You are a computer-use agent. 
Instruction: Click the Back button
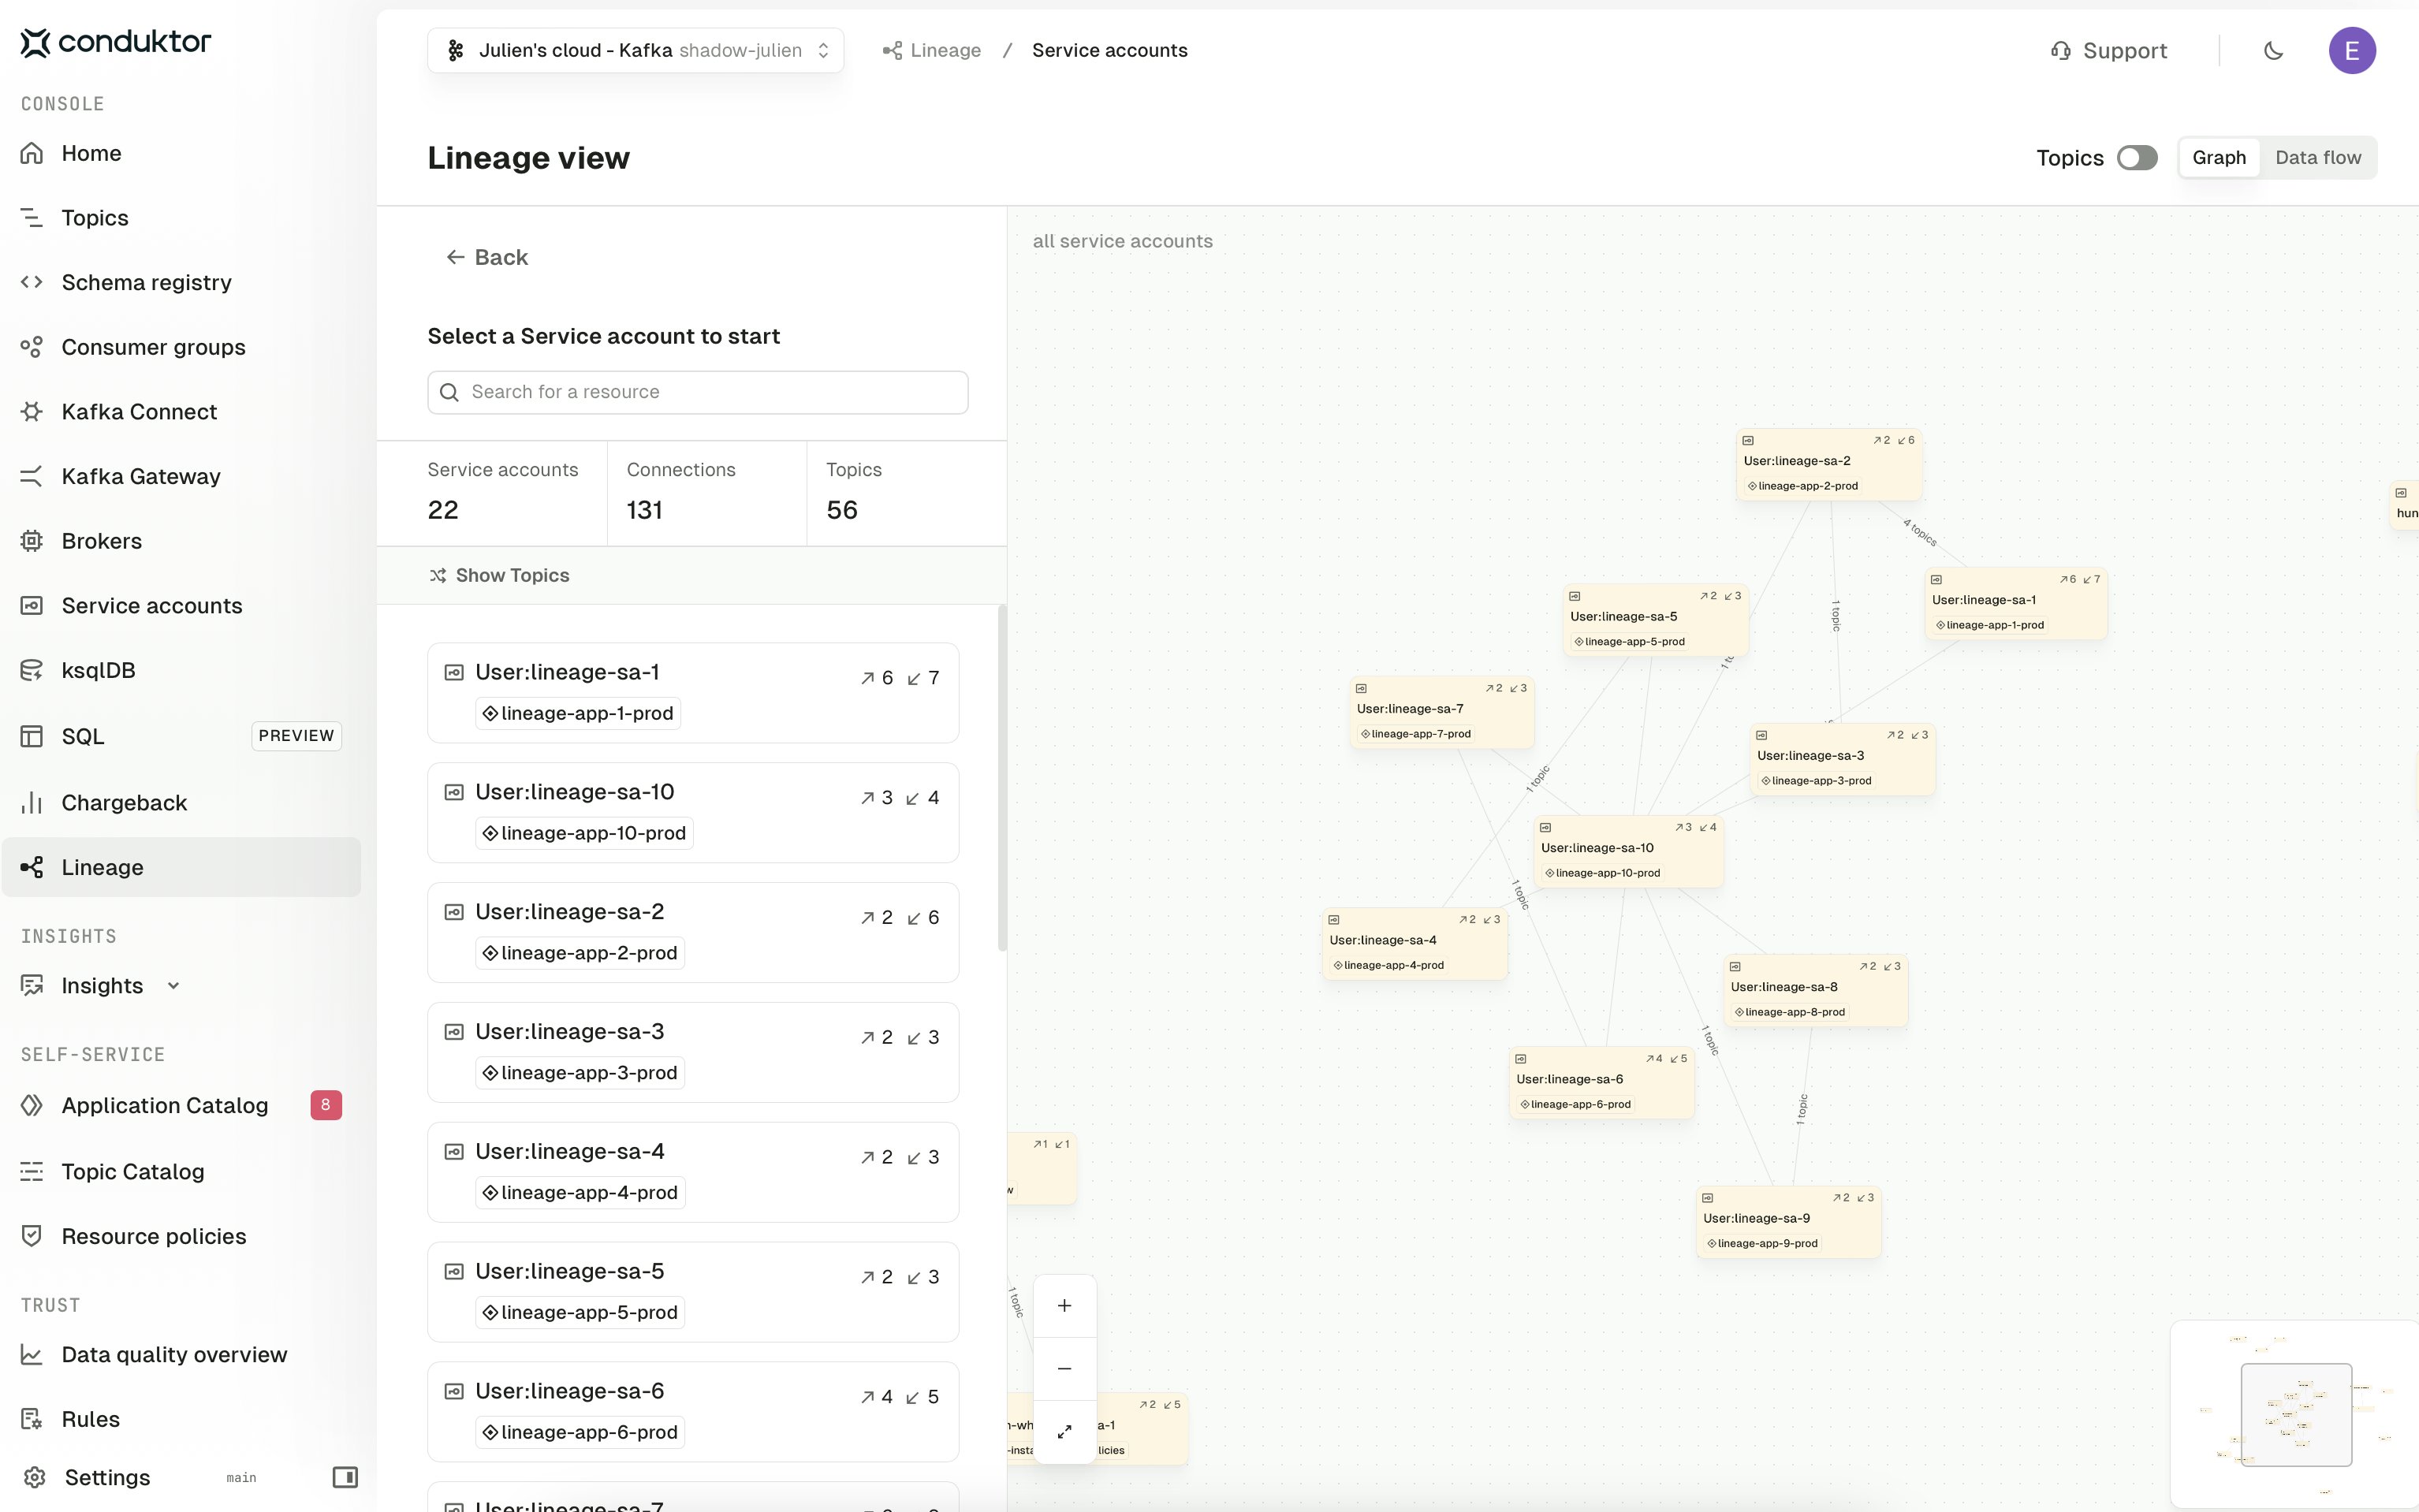coord(487,258)
